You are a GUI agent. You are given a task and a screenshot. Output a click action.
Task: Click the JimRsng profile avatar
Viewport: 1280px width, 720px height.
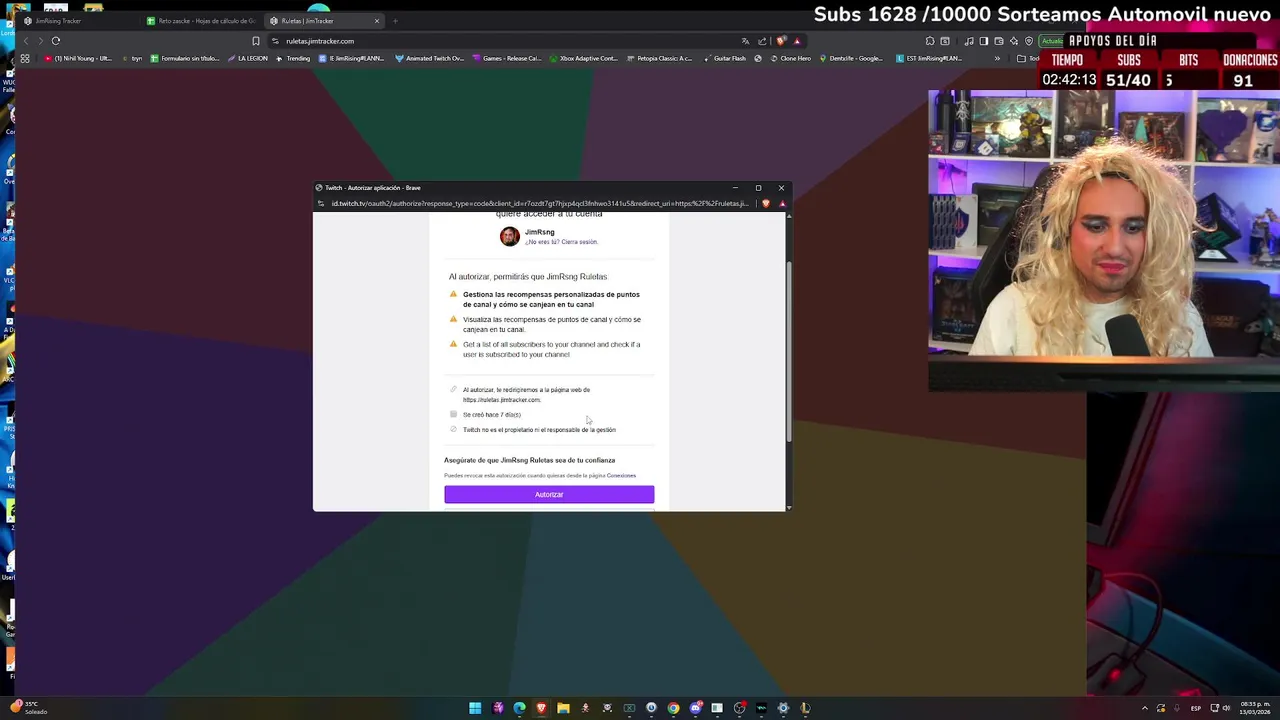coord(510,236)
